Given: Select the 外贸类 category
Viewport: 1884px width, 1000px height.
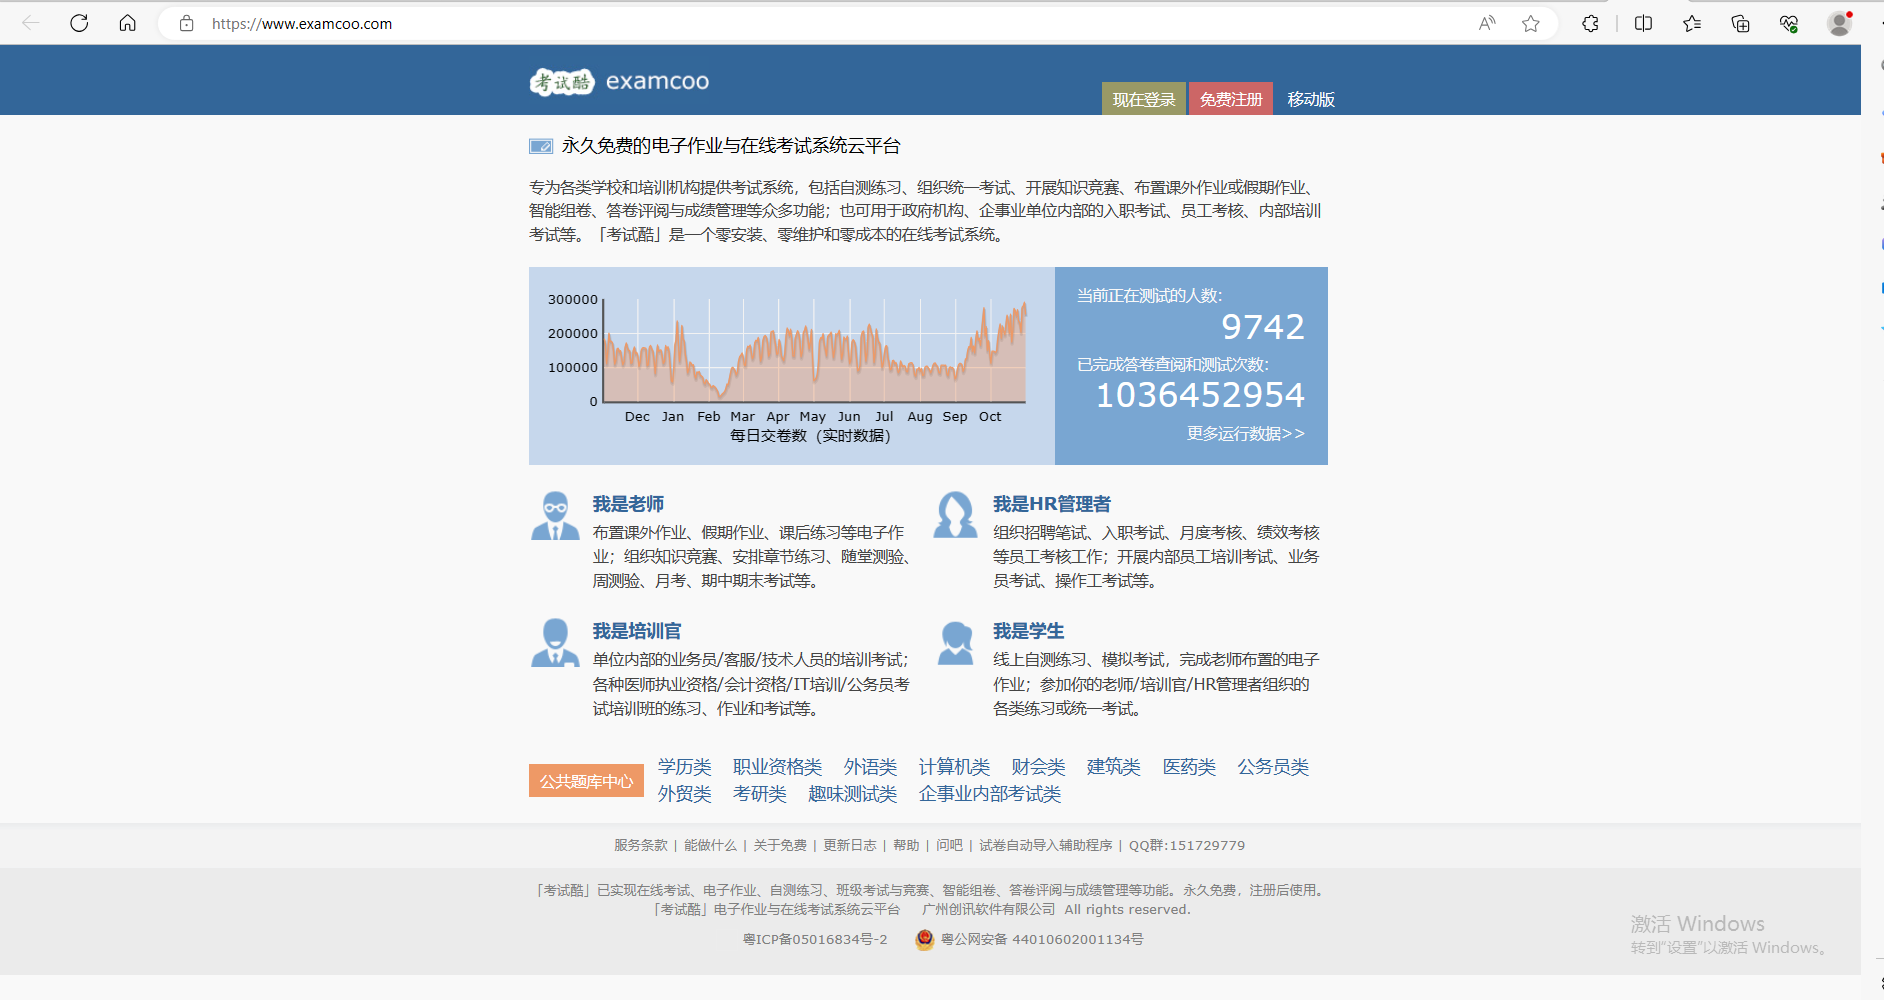Looking at the screenshot, I should (x=685, y=794).
